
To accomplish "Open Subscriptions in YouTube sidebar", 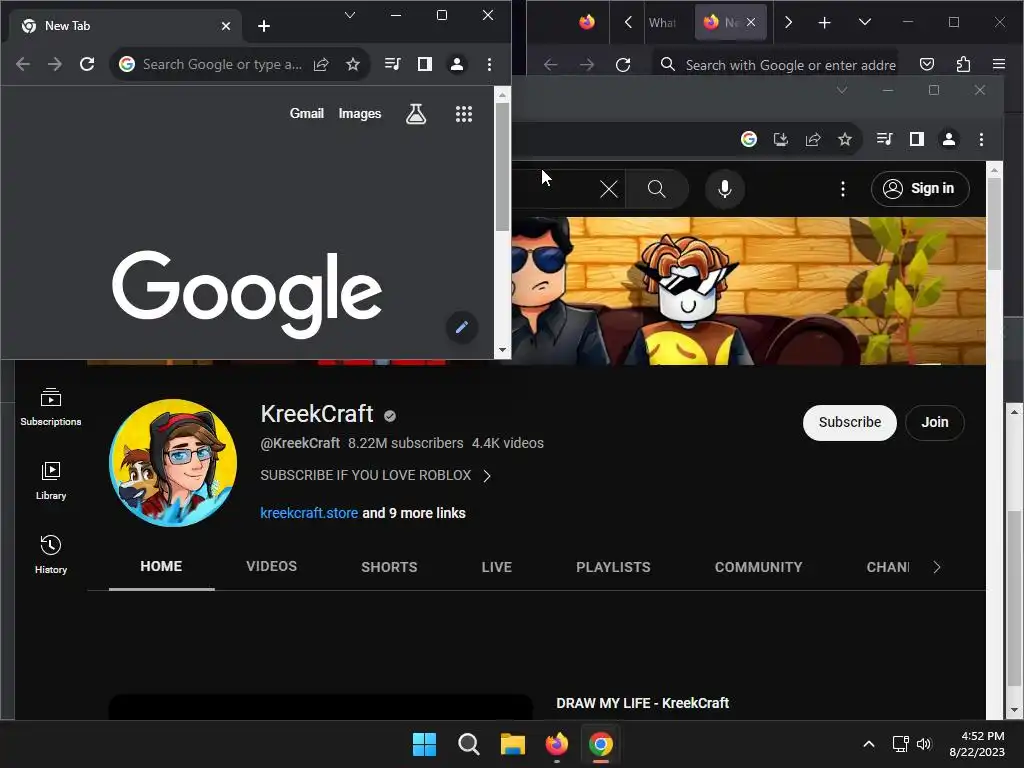I will click(x=51, y=407).
